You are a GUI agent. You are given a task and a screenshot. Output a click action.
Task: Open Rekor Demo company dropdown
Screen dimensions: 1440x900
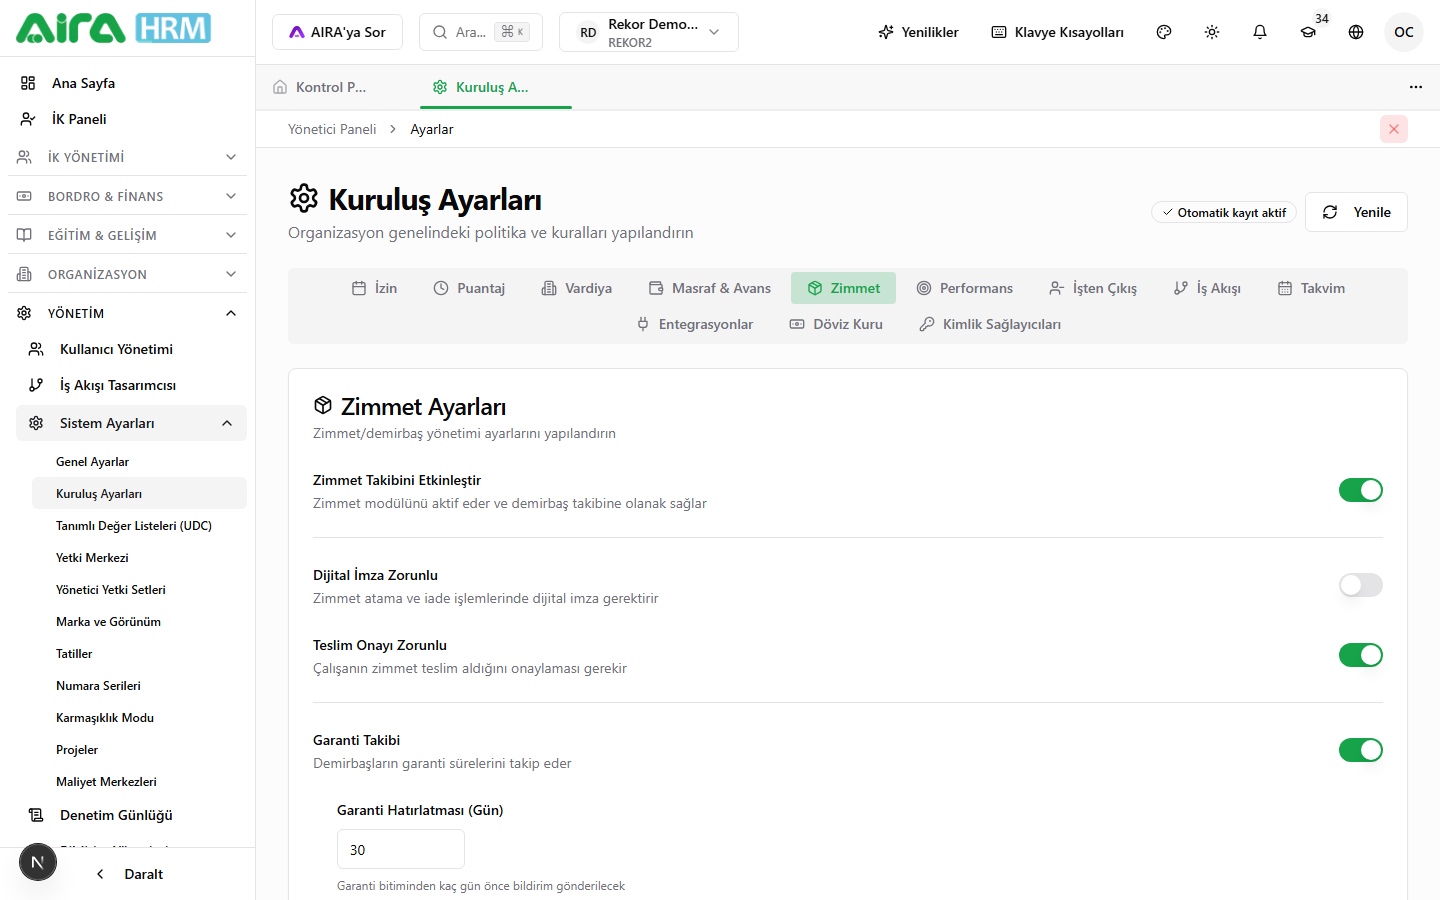649,32
